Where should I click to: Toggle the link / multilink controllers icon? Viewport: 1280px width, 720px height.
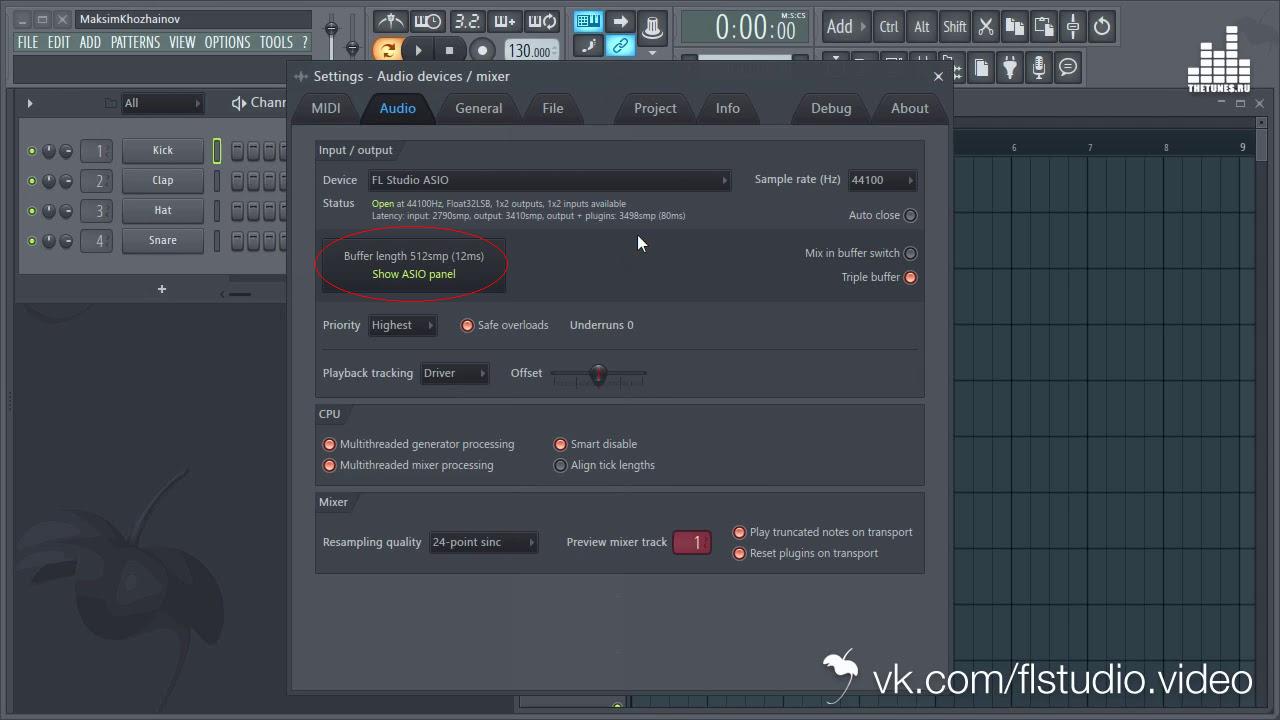click(621, 46)
